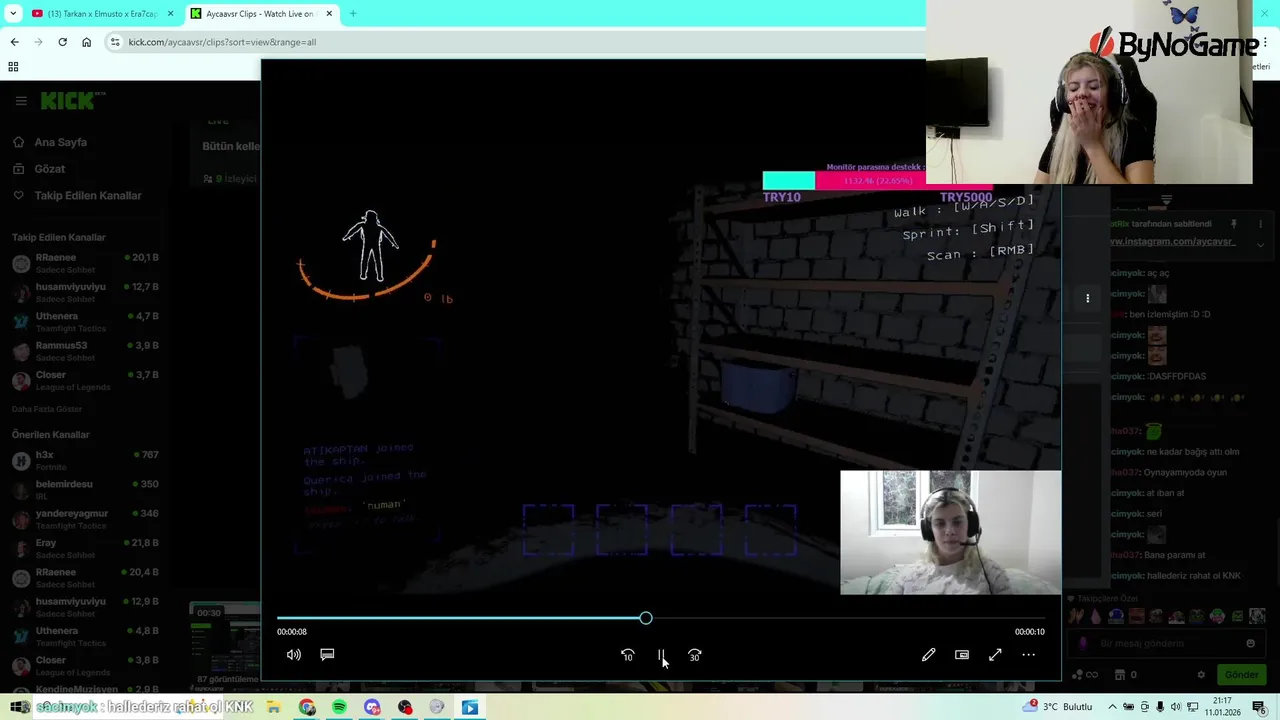Screen dimensions: 1280x720
Task: Open the Rammus53 channel
Action: [x=85, y=351]
